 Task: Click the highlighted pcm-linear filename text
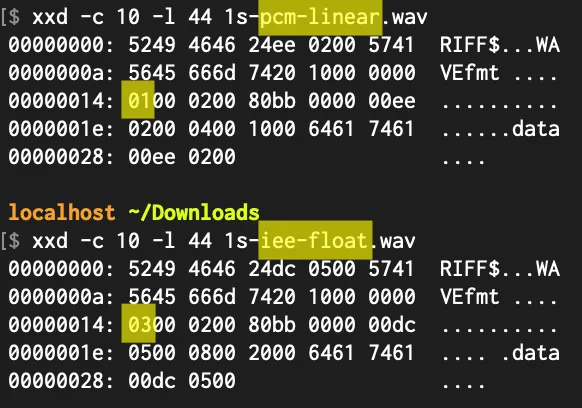pos(320,17)
